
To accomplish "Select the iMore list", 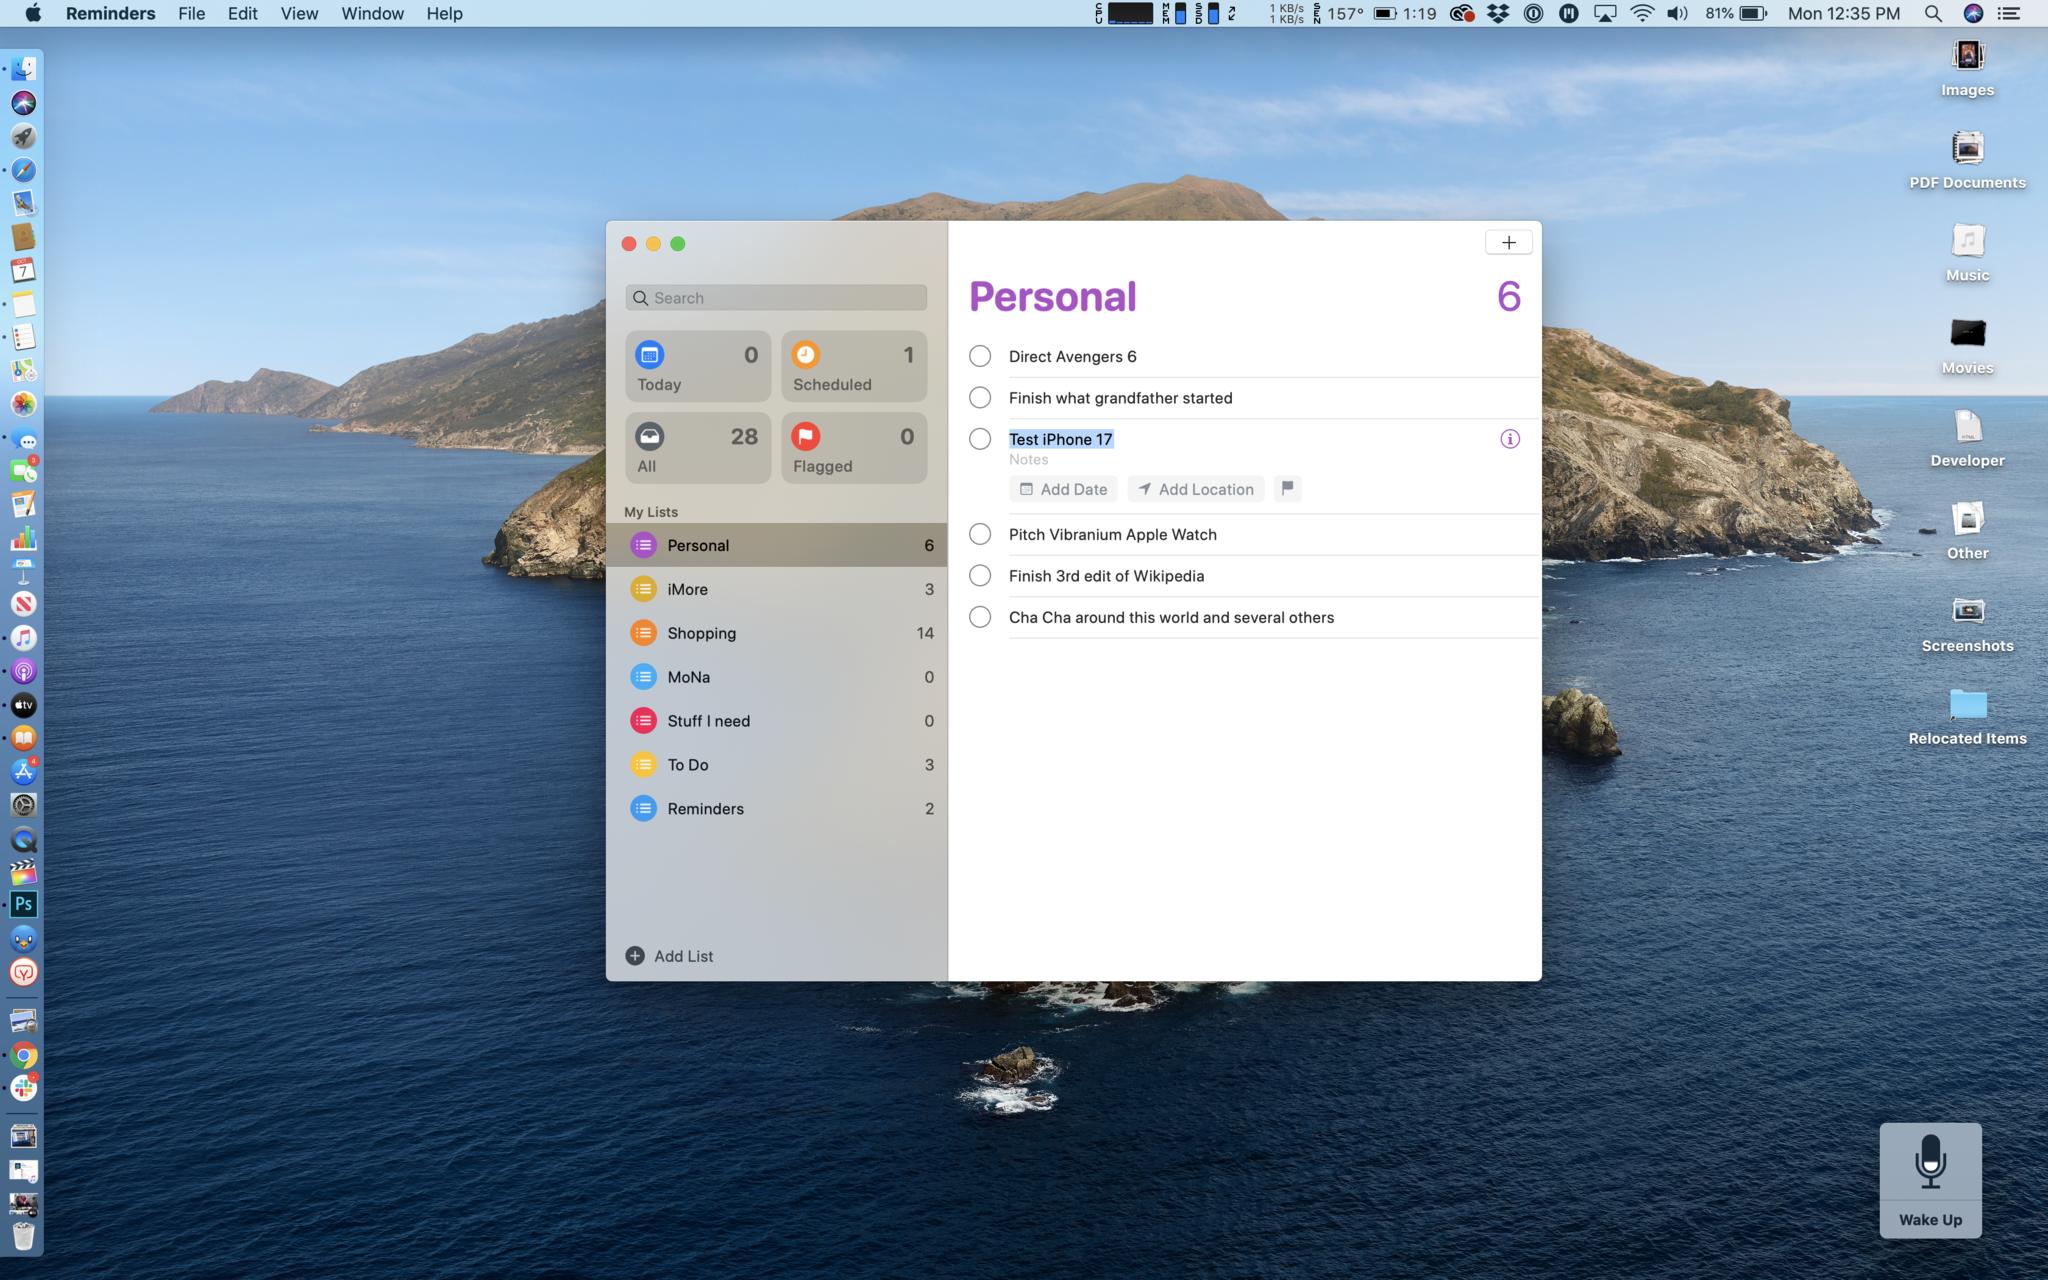I will click(777, 589).
